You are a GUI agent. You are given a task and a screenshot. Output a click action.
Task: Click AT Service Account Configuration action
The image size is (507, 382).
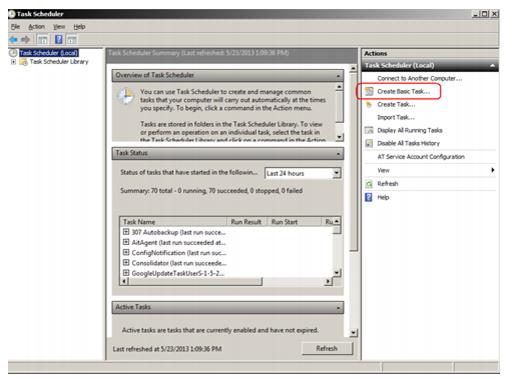tap(421, 157)
